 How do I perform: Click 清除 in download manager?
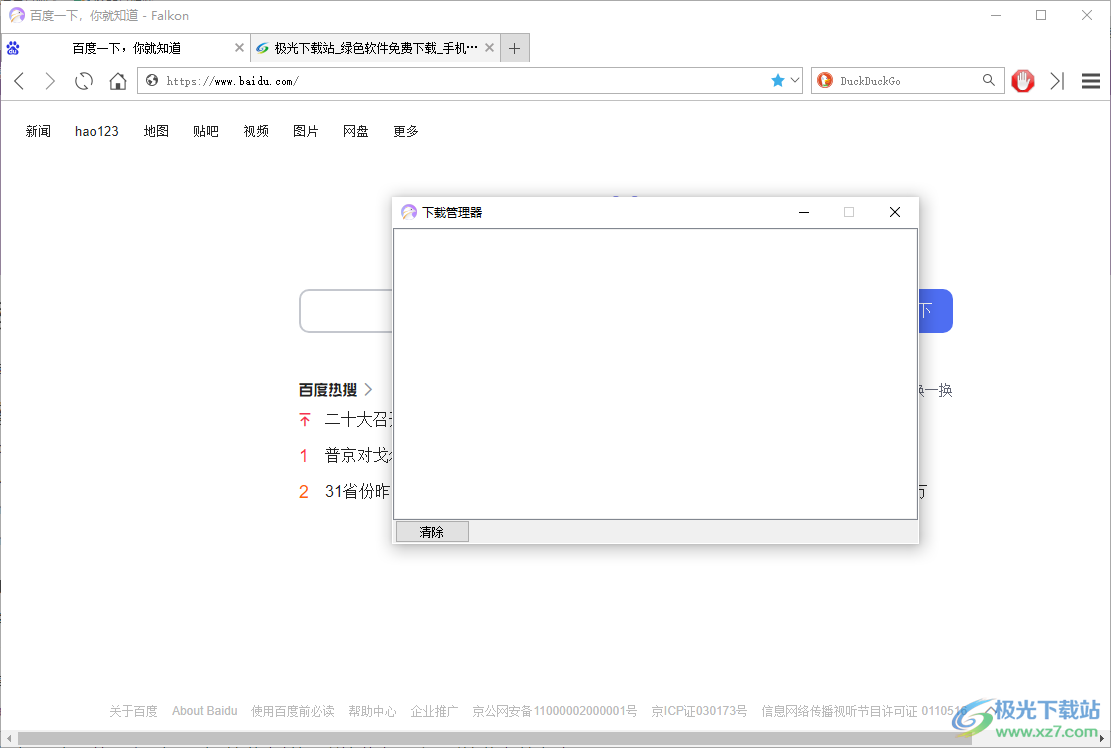pos(432,532)
